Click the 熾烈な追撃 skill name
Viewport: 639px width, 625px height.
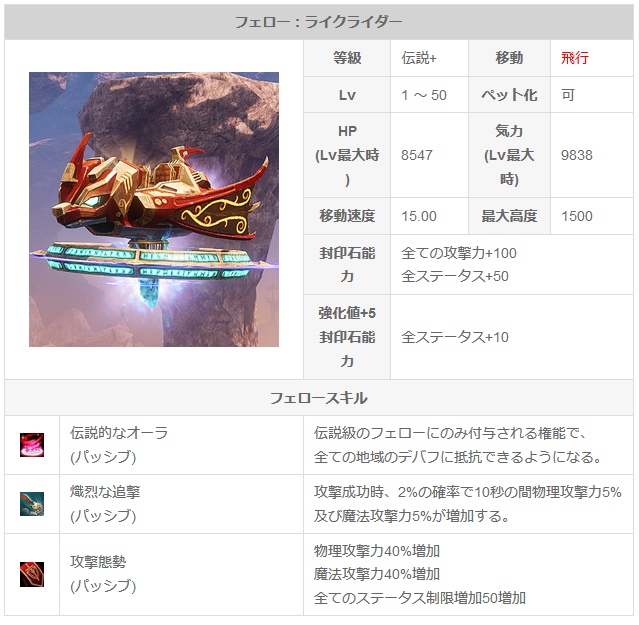105,492
